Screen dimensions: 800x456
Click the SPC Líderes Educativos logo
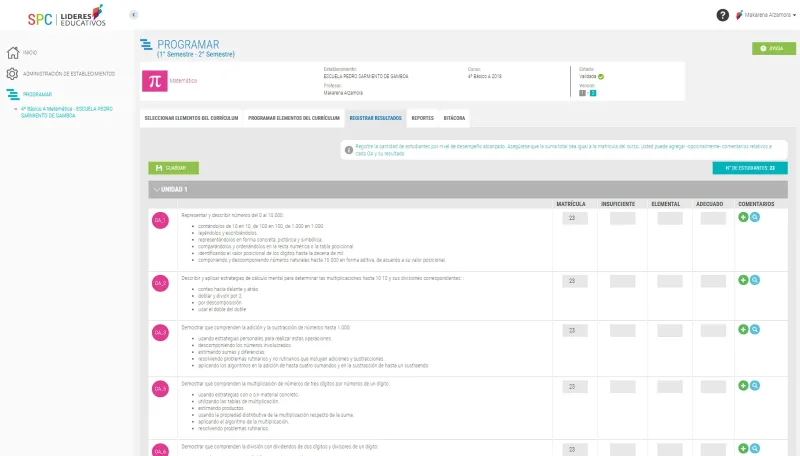point(67,16)
